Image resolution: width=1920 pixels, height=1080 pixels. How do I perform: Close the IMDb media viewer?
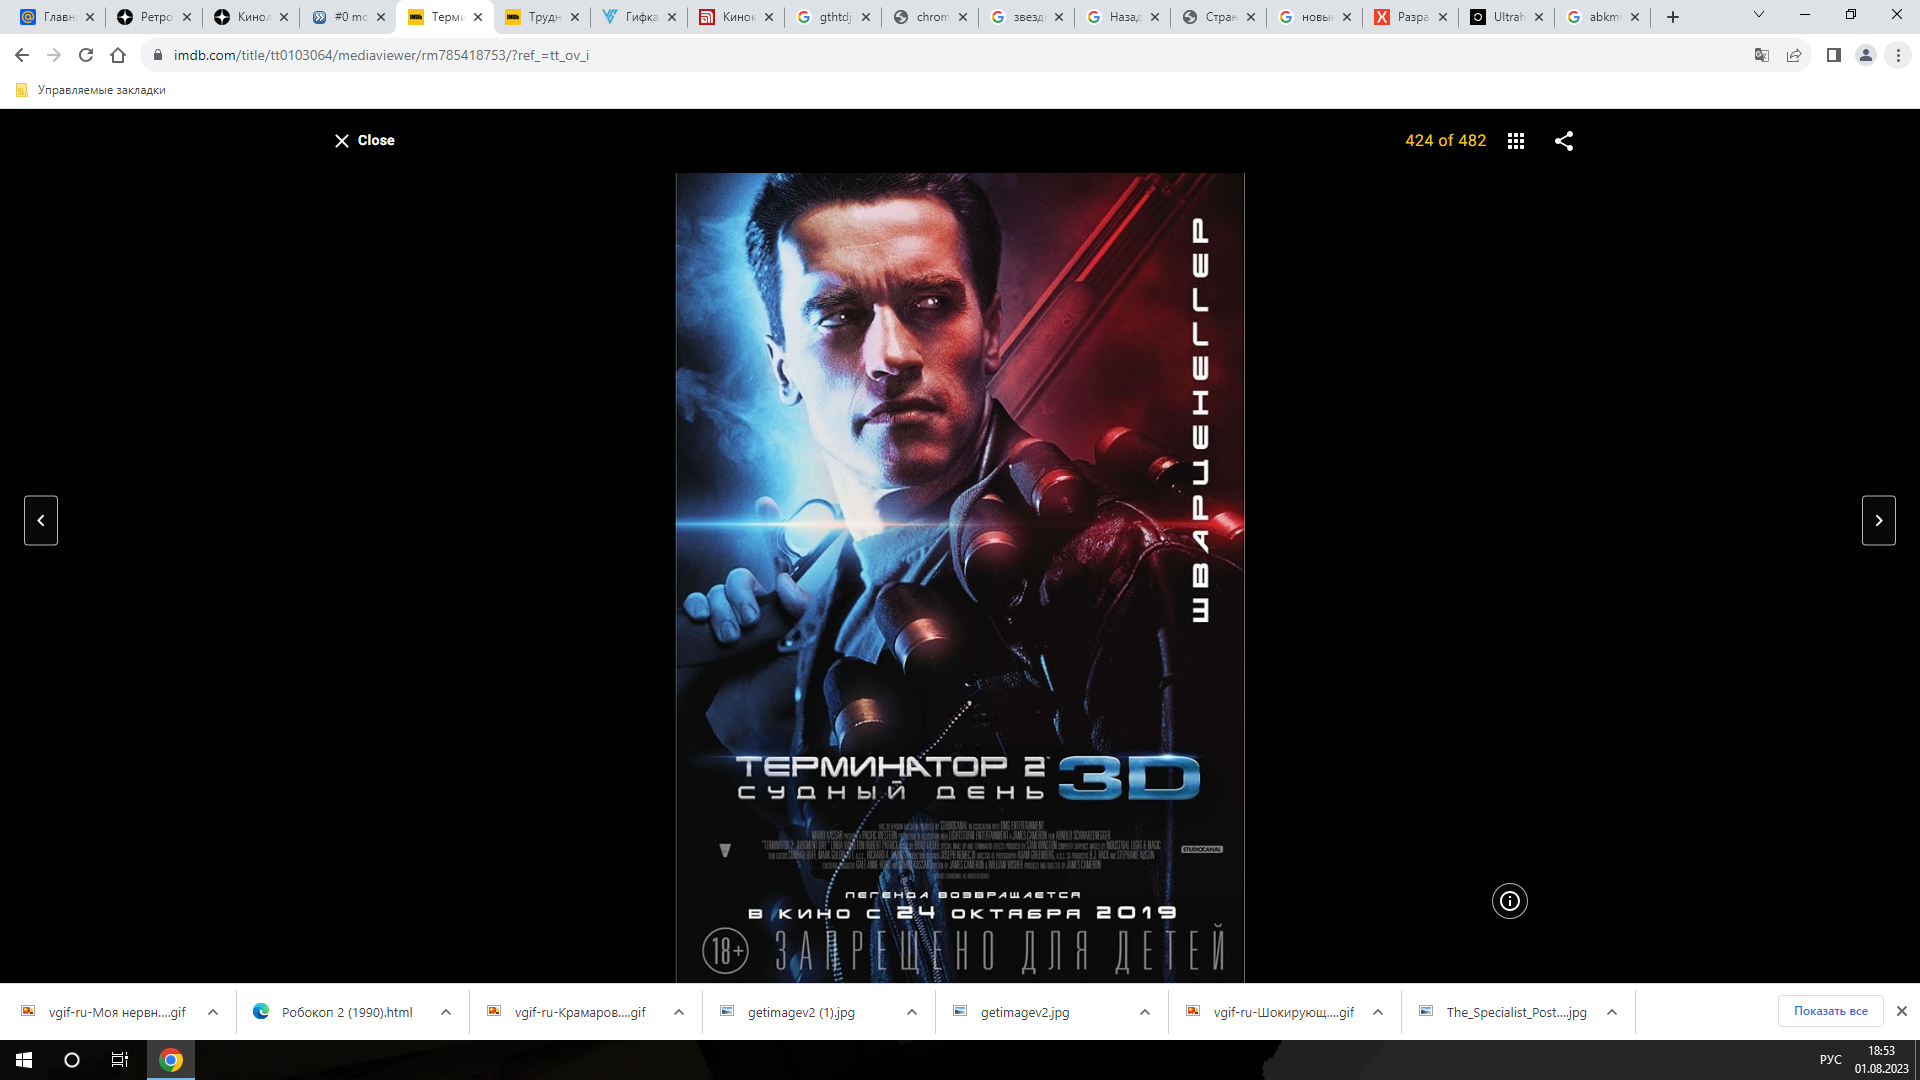click(364, 141)
